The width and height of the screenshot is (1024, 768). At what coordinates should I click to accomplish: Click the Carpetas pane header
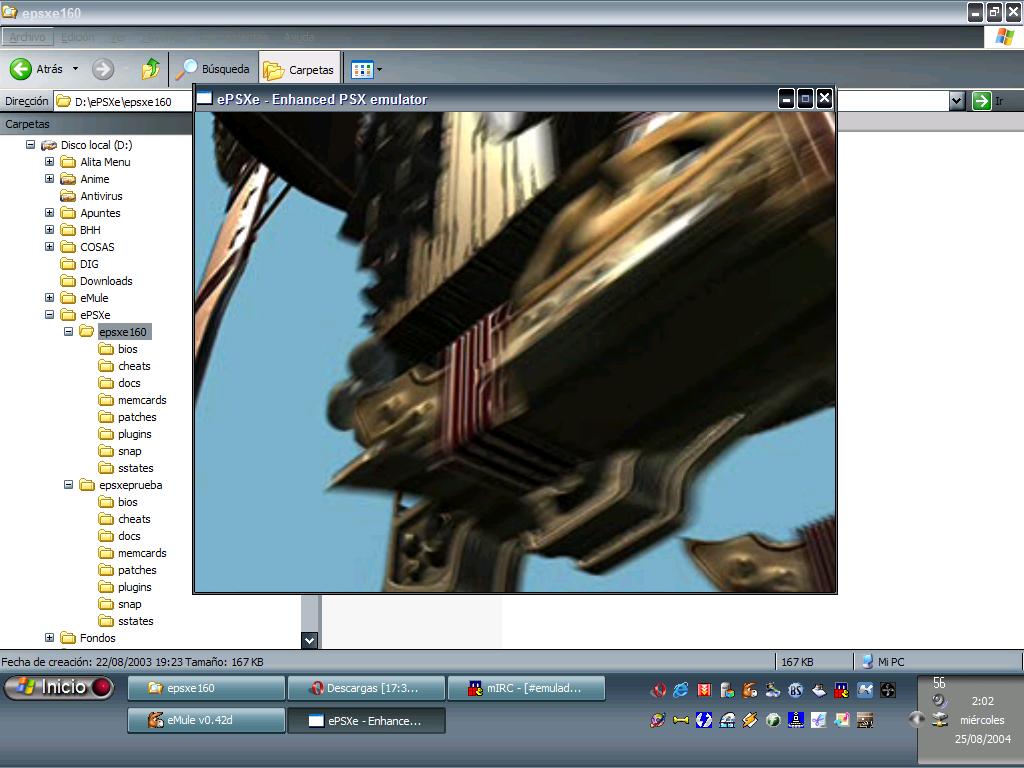point(96,123)
